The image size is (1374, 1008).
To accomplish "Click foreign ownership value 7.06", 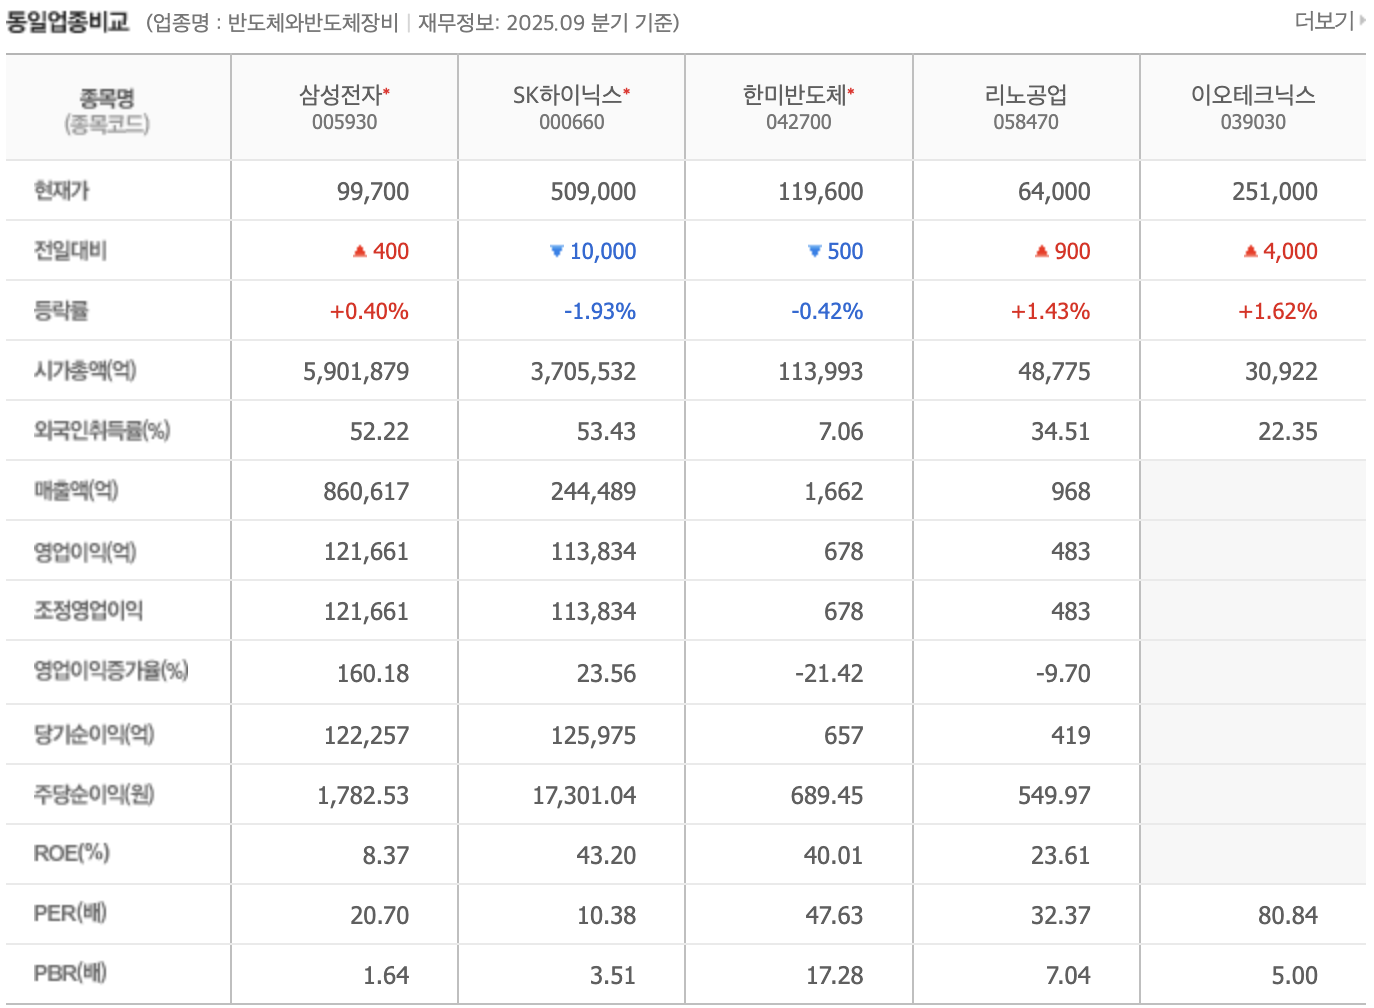I will click(841, 431).
